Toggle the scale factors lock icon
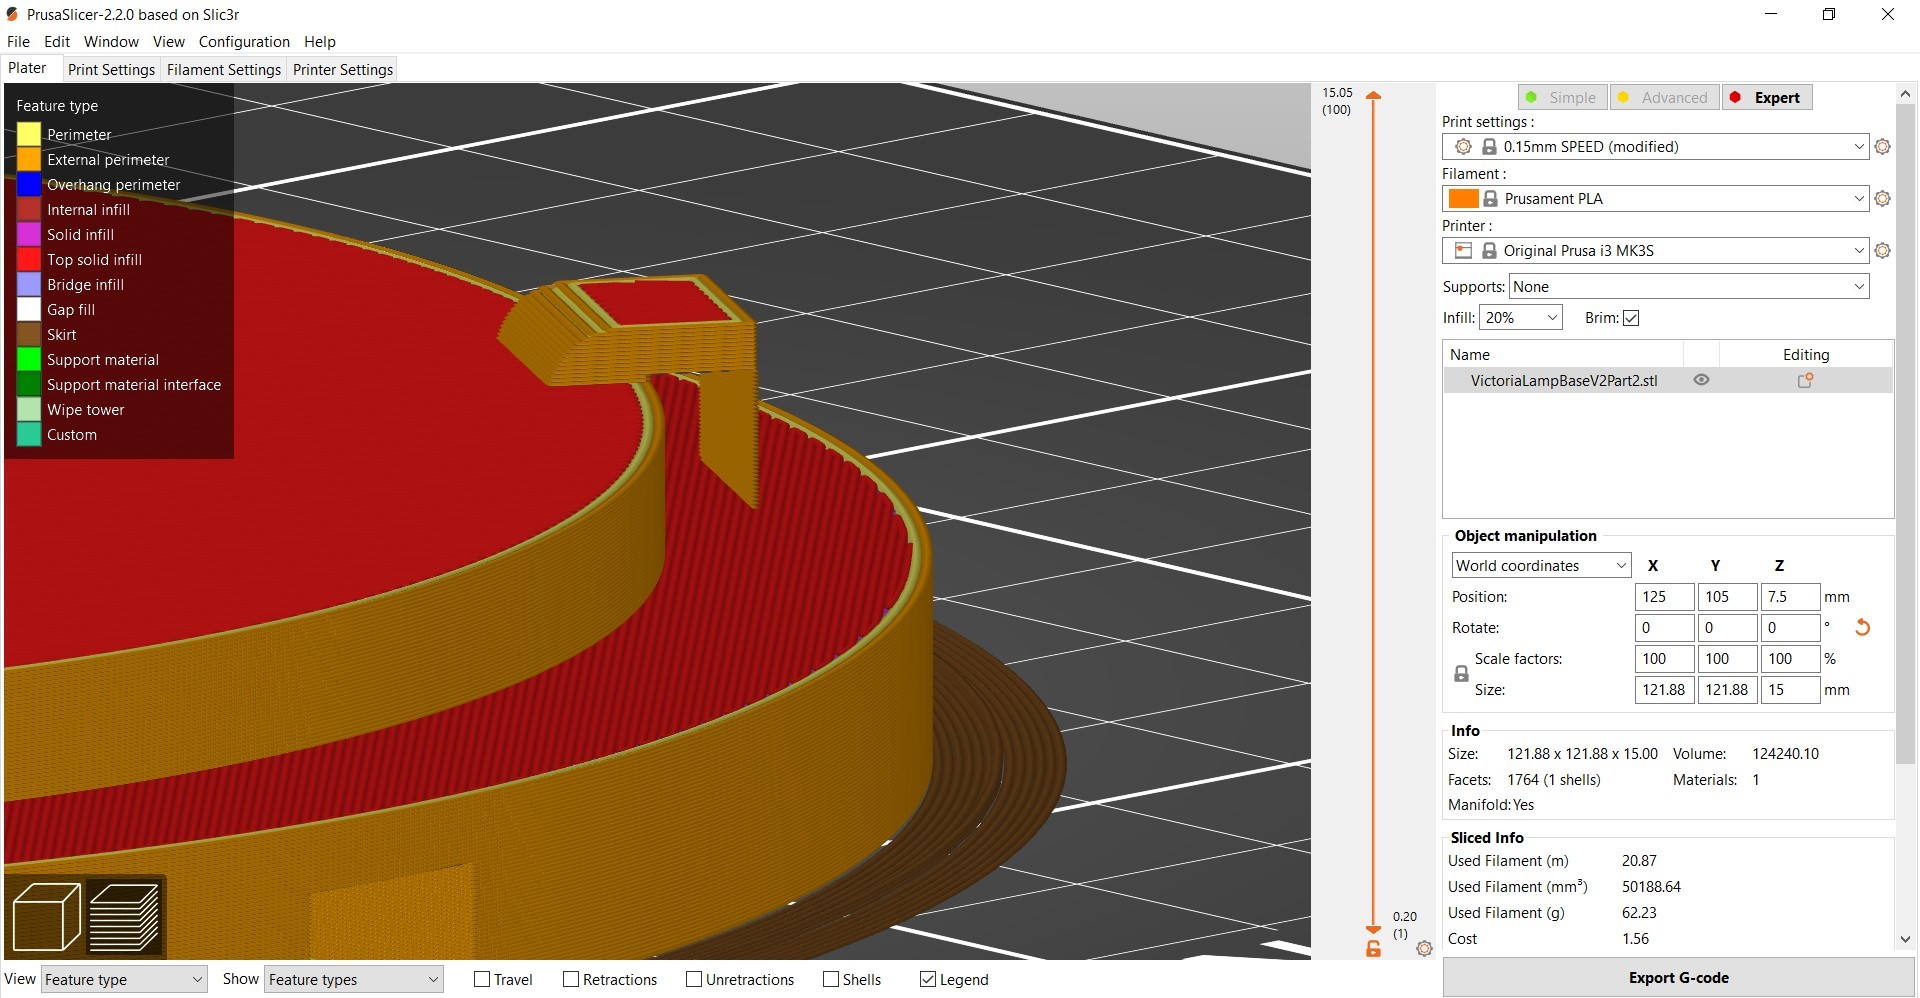This screenshot has width=1920, height=998. click(x=1461, y=674)
